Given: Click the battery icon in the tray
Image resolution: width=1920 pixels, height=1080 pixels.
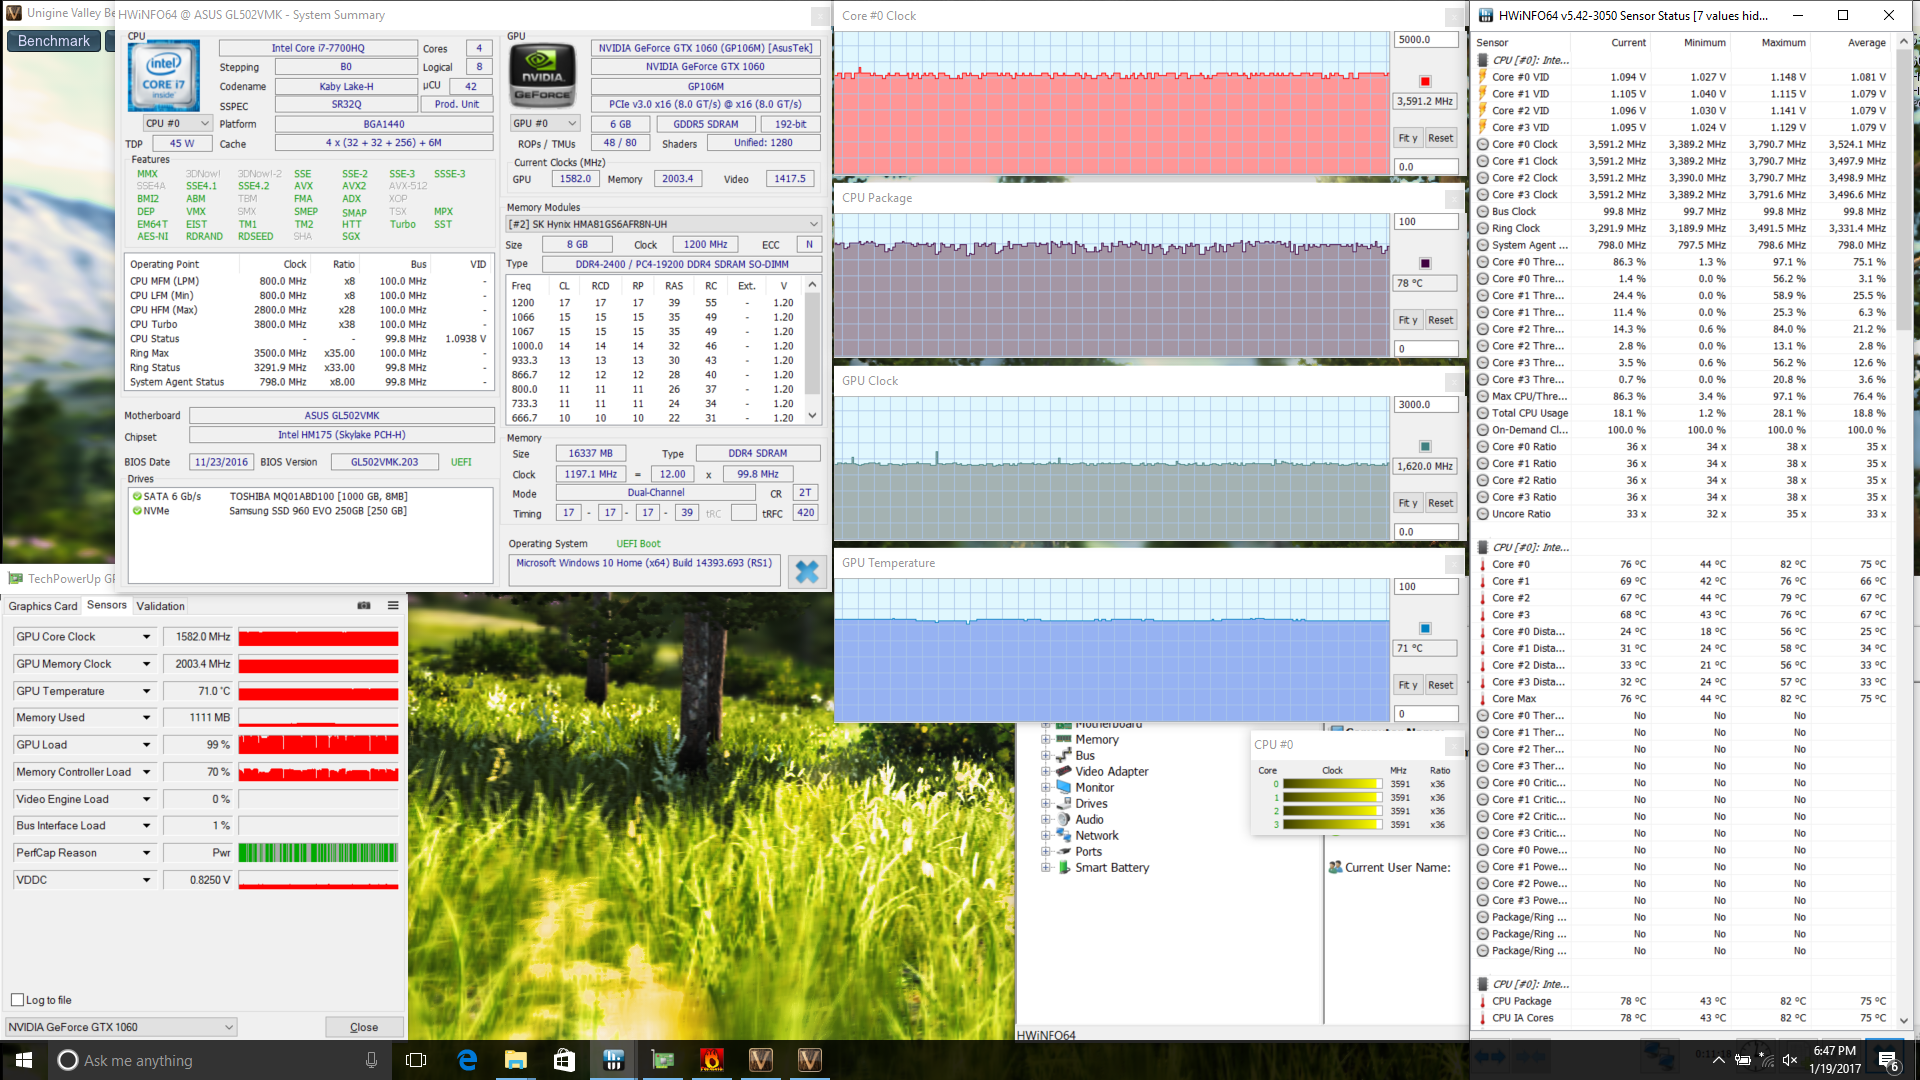Looking at the screenshot, I should pyautogui.click(x=1742, y=1060).
